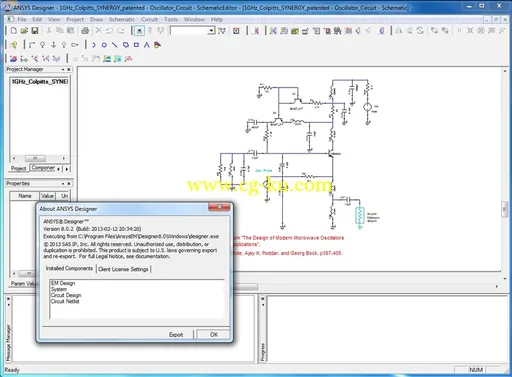Select 'Circuit Design' in installed components list
The image size is (512, 377).
point(66,295)
